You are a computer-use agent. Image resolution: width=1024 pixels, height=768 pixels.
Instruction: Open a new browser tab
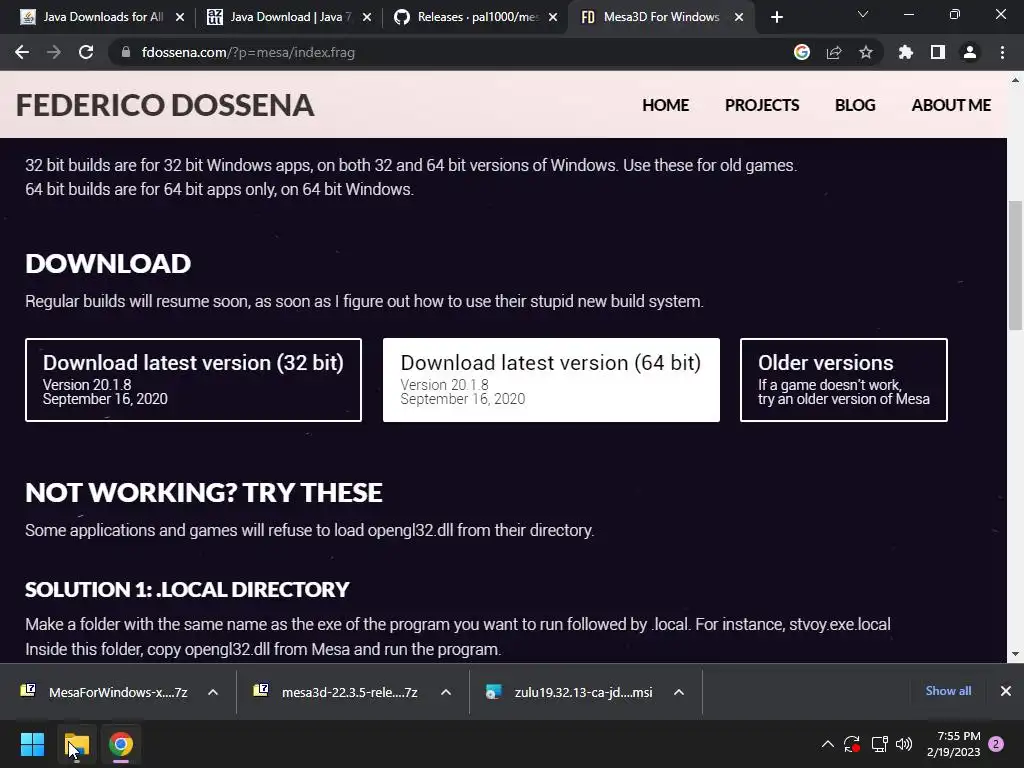click(776, 17)
